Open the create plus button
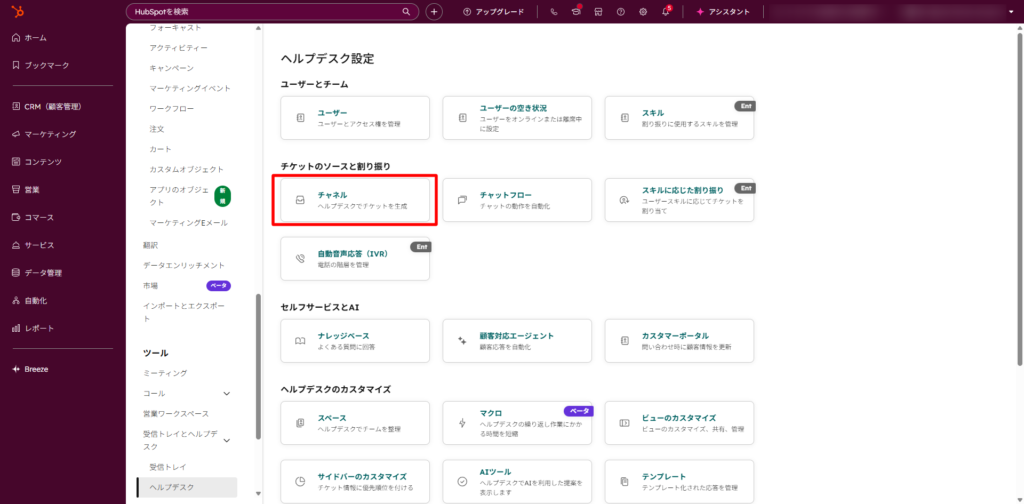 pyautogui.click(x=434, y=12)
